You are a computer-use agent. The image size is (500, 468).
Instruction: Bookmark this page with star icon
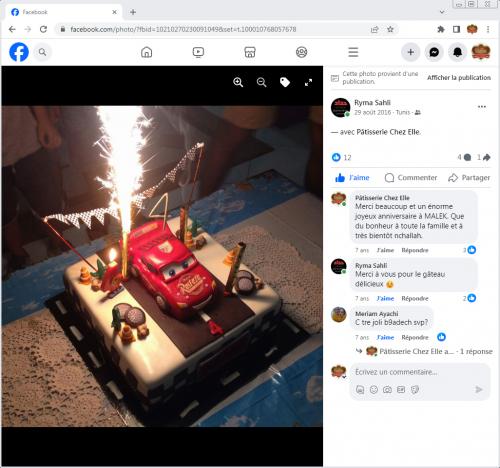click(x=390, y=29)
